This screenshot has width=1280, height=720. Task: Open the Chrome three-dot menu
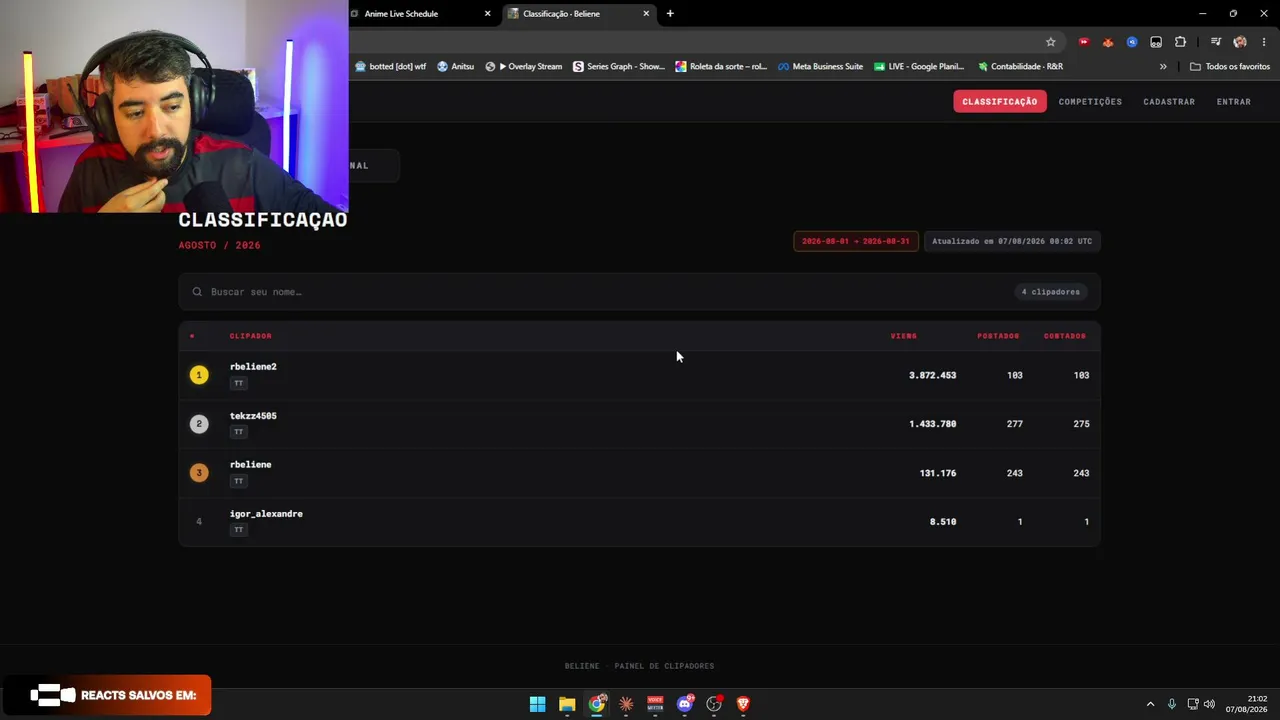click(x=1264, y=42)
